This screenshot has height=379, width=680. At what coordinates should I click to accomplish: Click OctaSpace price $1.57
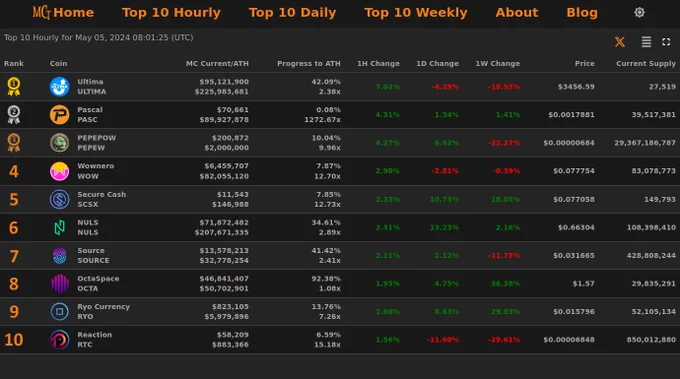pos(583,284)
